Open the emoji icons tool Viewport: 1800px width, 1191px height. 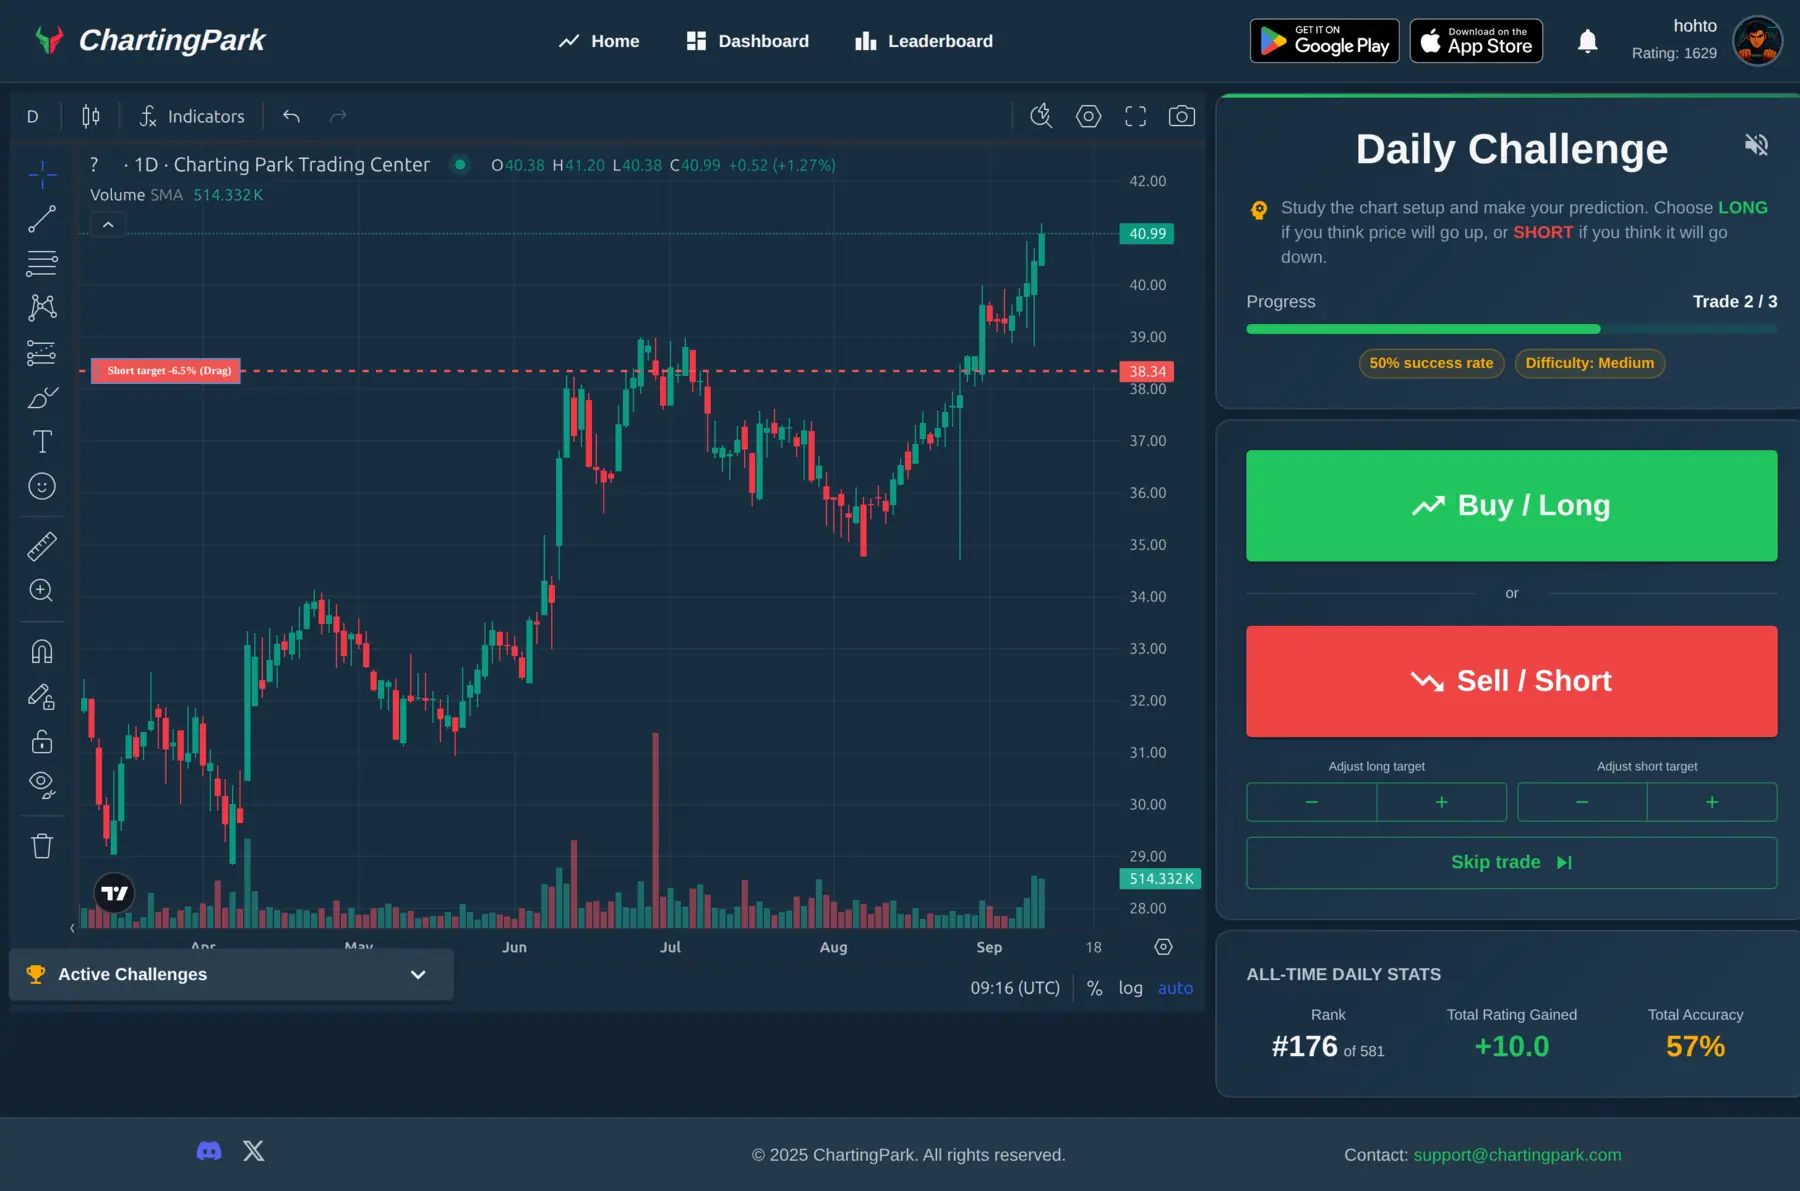pyautogui.click(x=42, y=486)
